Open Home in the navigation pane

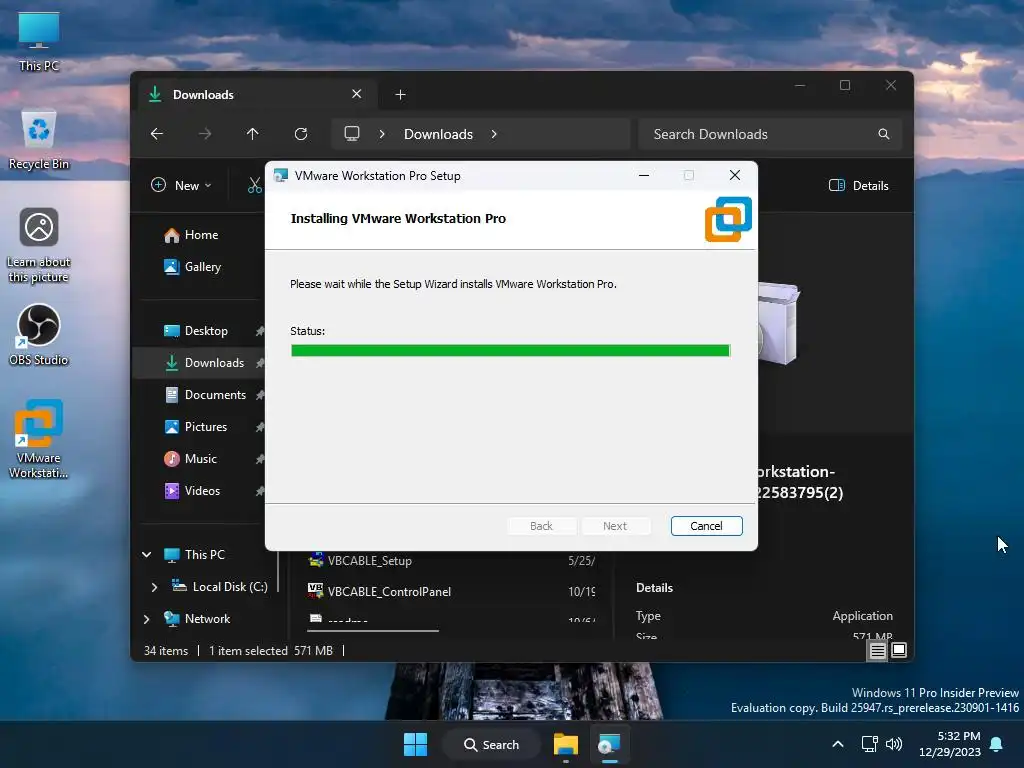click(x=201, y=234)
